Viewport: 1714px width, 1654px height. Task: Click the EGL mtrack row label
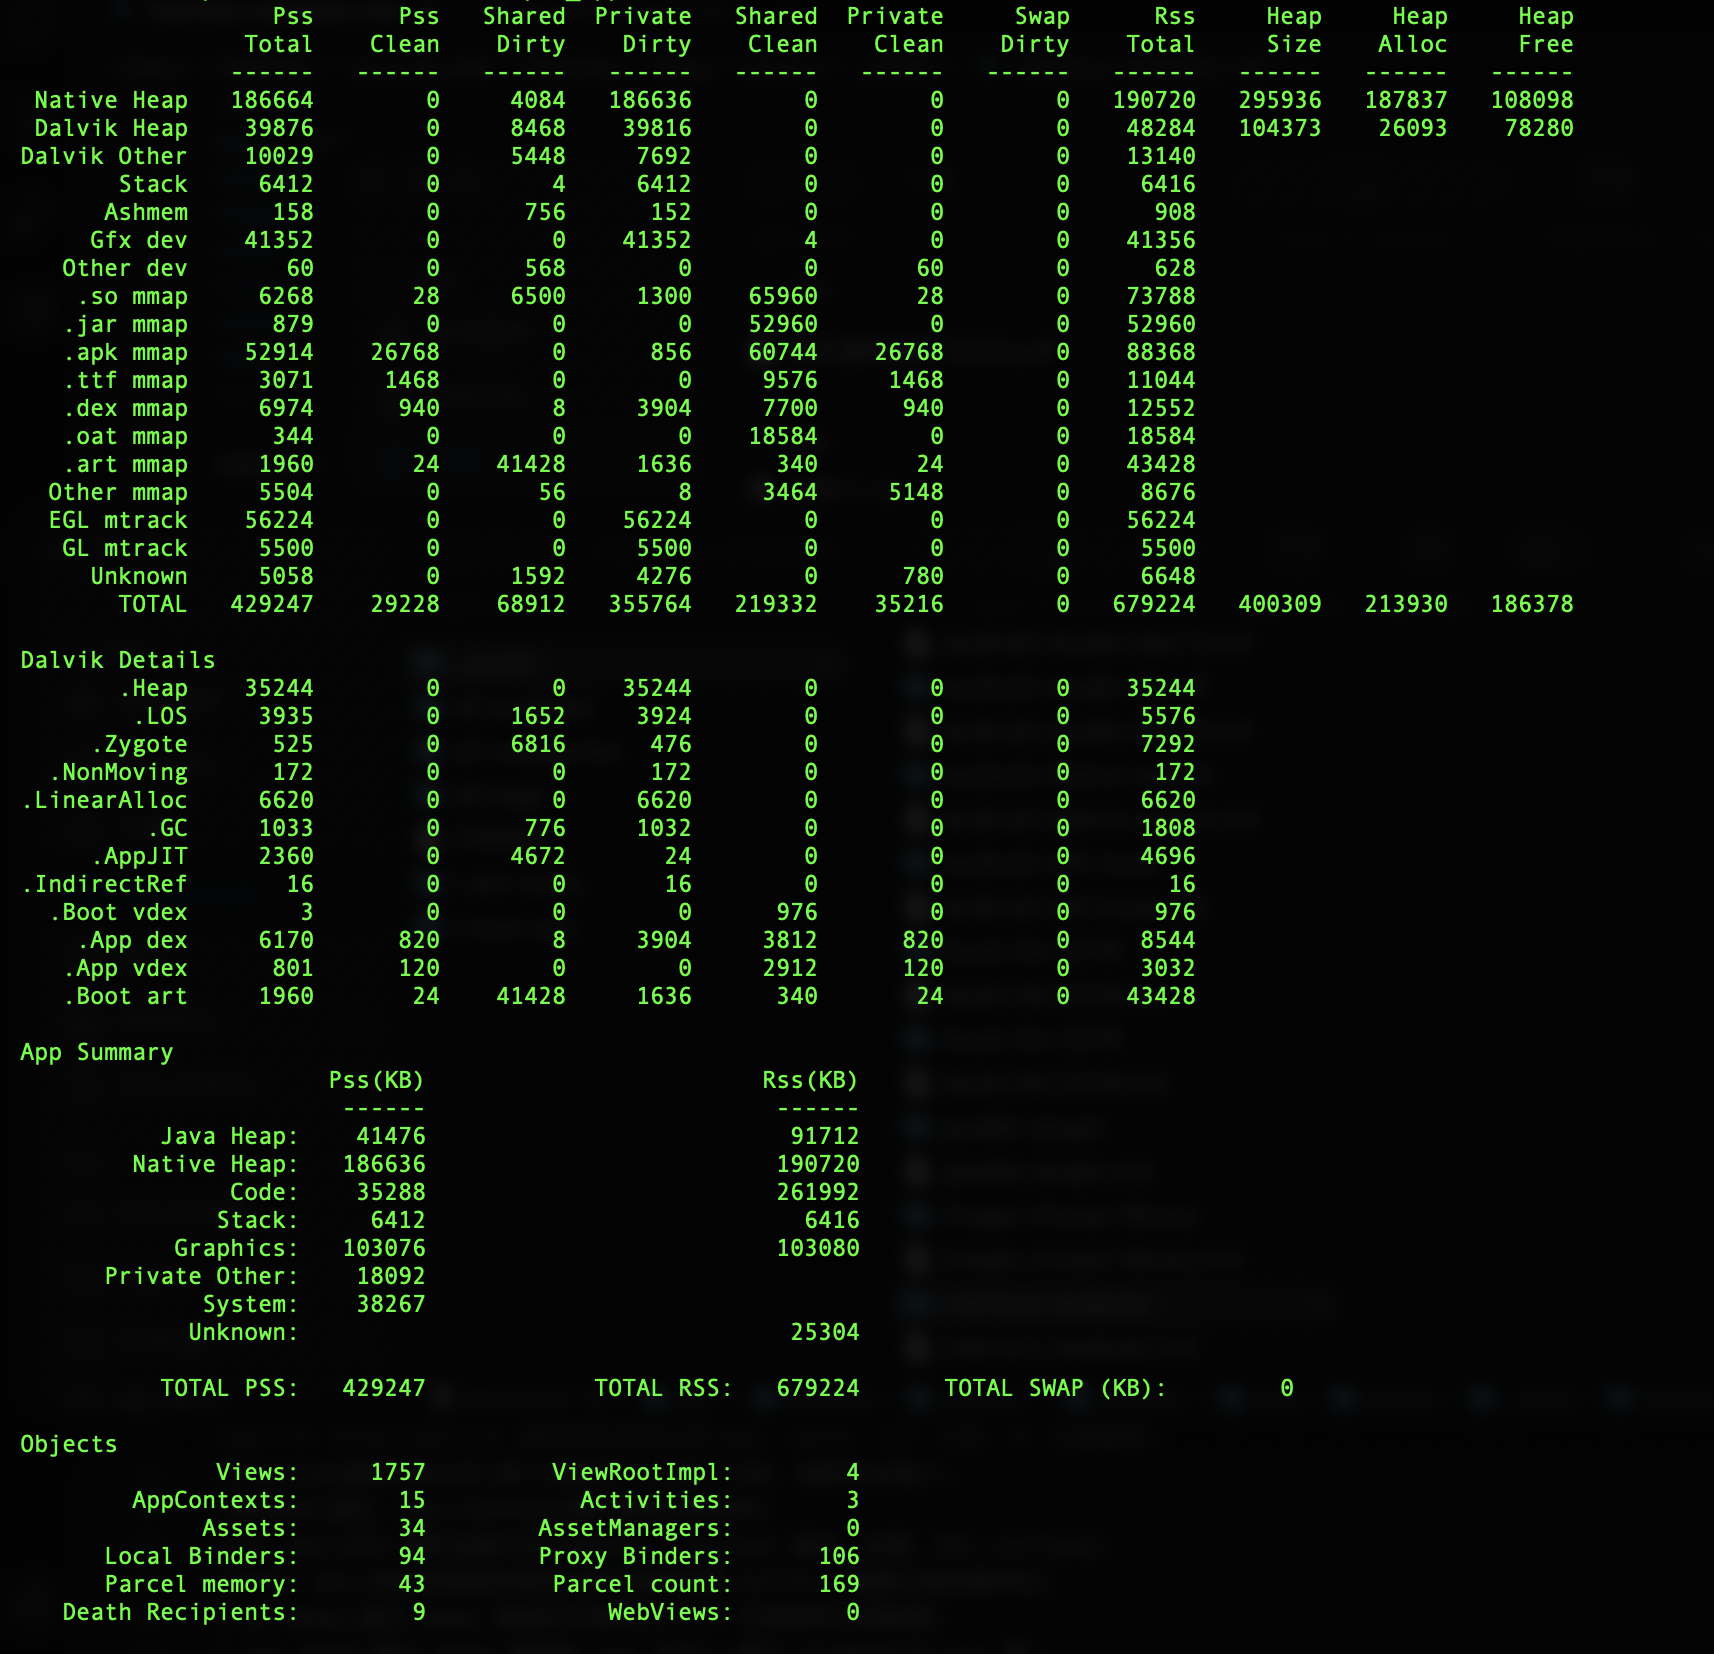pos(118,520)
